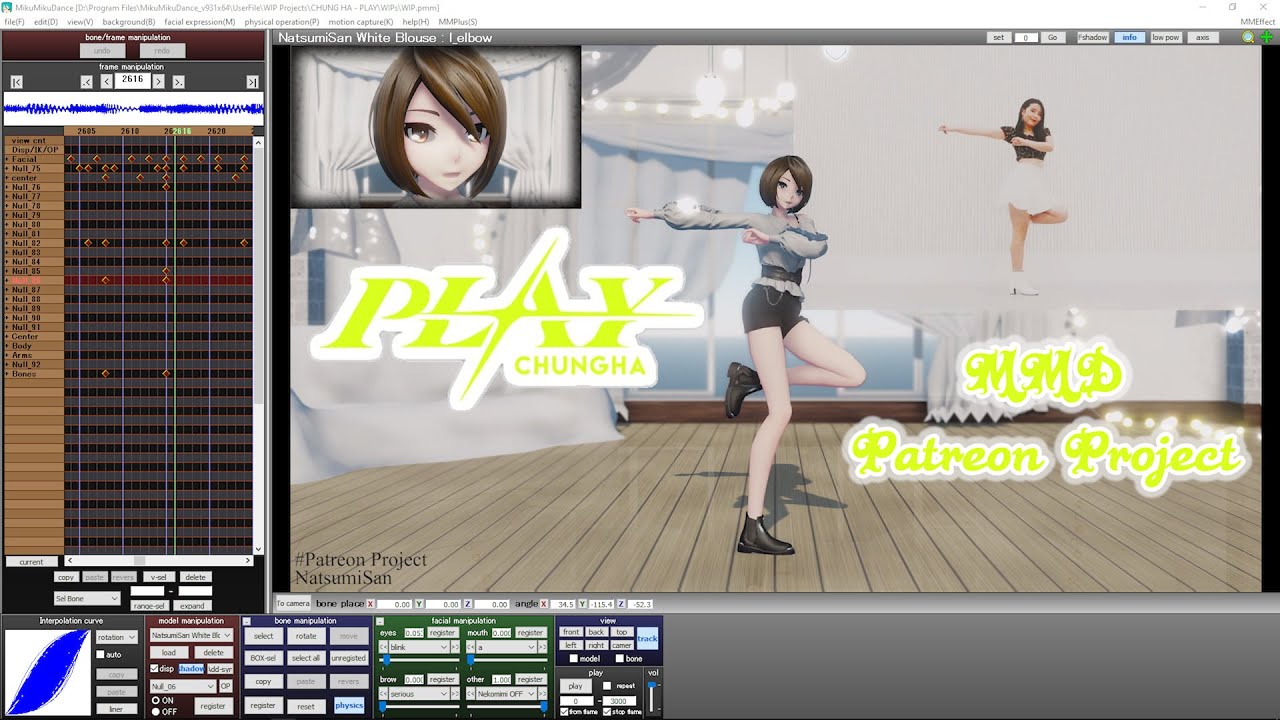Go to previous keyframe button
The height and width of the screenshot is (720, 1280).
(x=87, y=82)
